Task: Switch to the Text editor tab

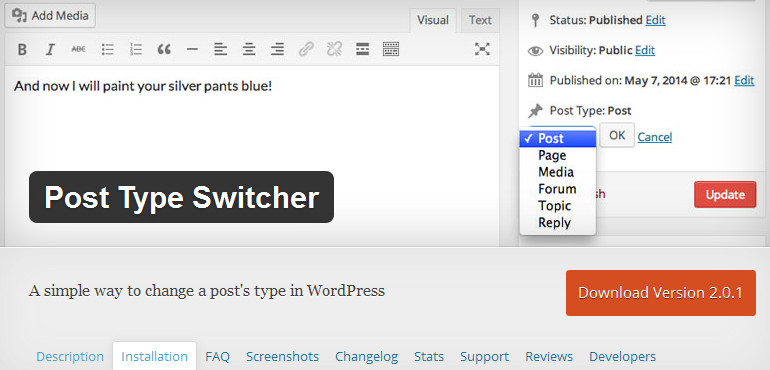Action: click(480, 21)
